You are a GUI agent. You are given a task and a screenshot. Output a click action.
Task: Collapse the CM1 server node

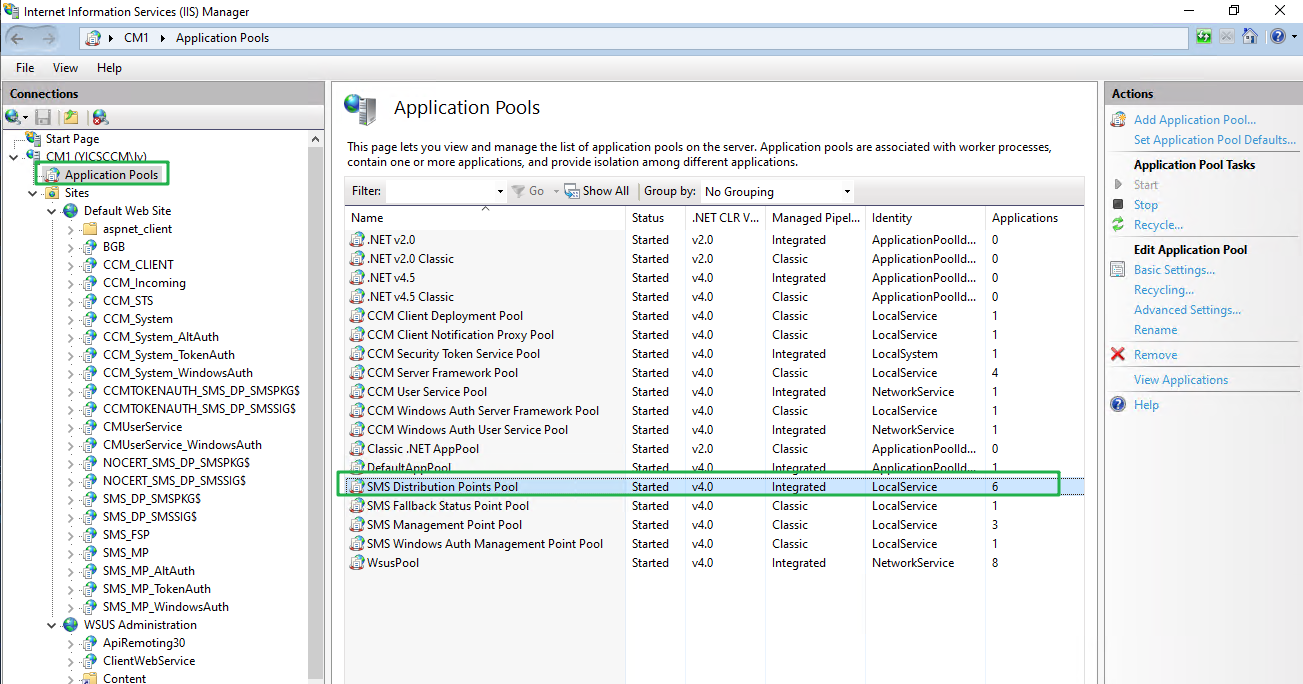click(13, 157)
